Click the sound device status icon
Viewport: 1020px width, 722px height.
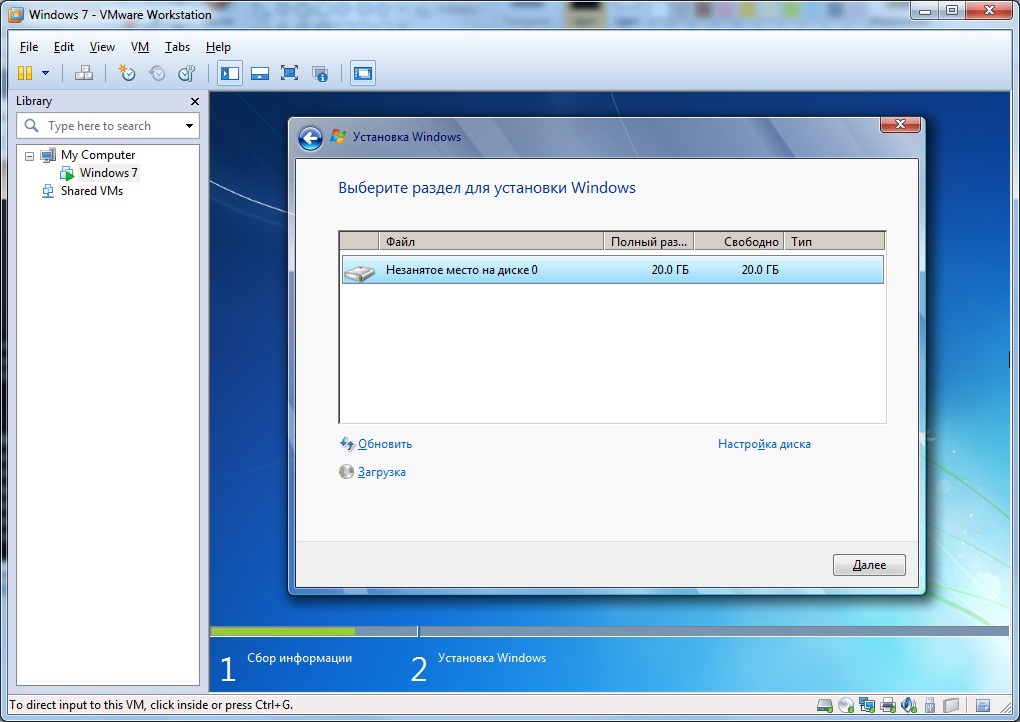pyautogui.click(x=908, y=706)
